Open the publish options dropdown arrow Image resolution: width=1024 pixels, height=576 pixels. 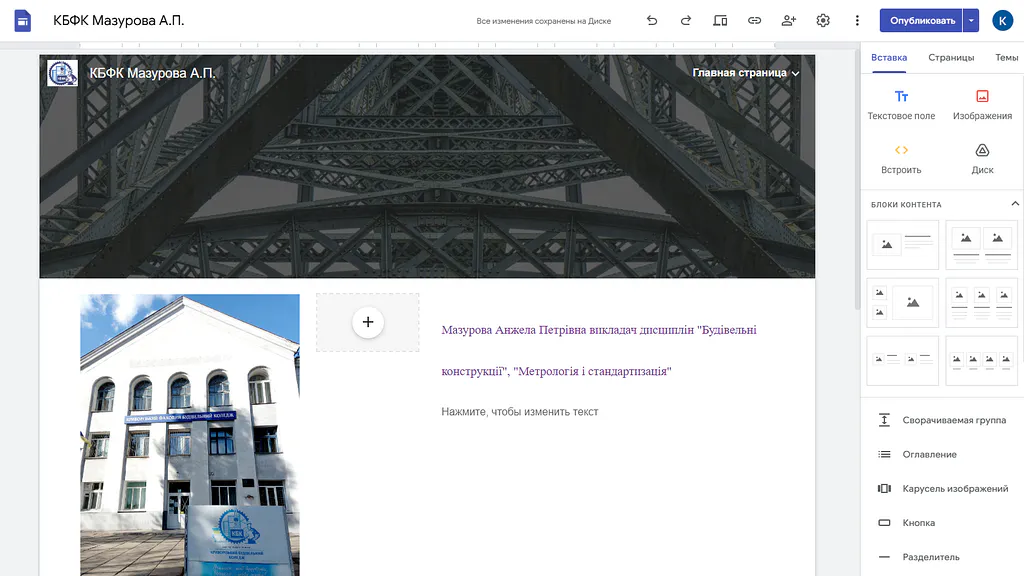(x=971, y=21)
